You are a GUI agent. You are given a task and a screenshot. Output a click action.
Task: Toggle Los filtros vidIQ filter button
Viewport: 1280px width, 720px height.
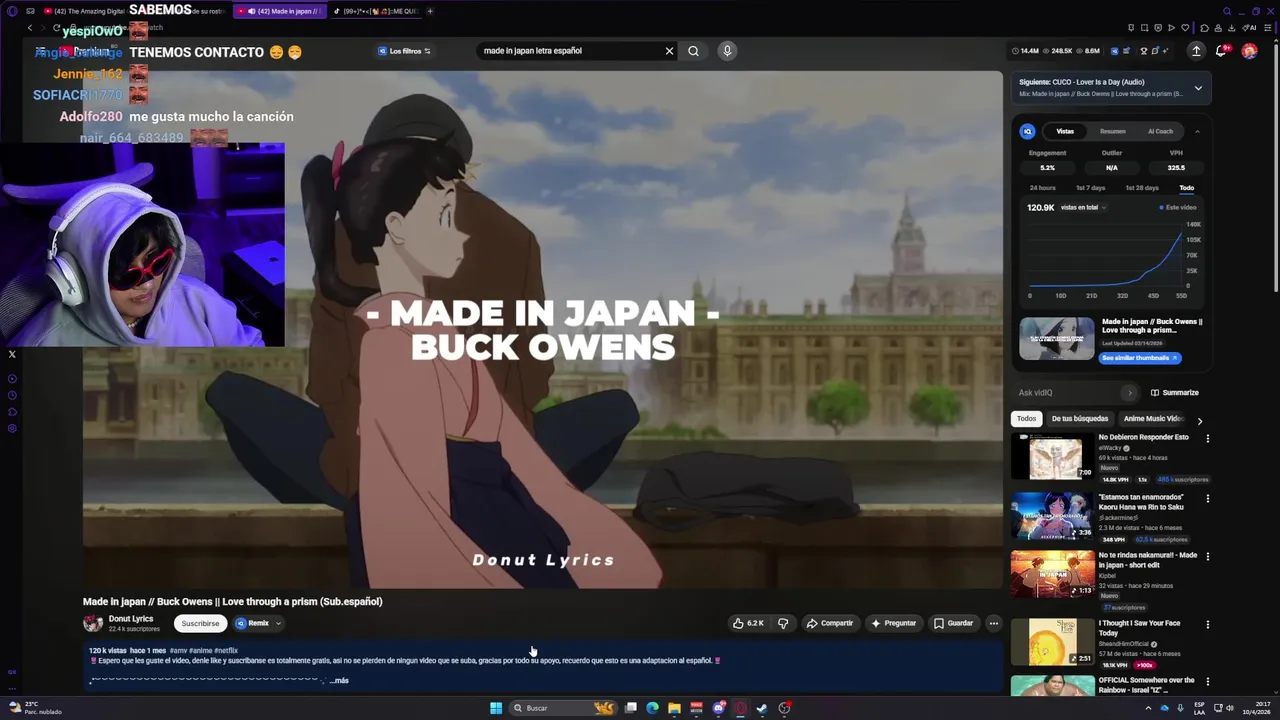[x=404, y=51]
